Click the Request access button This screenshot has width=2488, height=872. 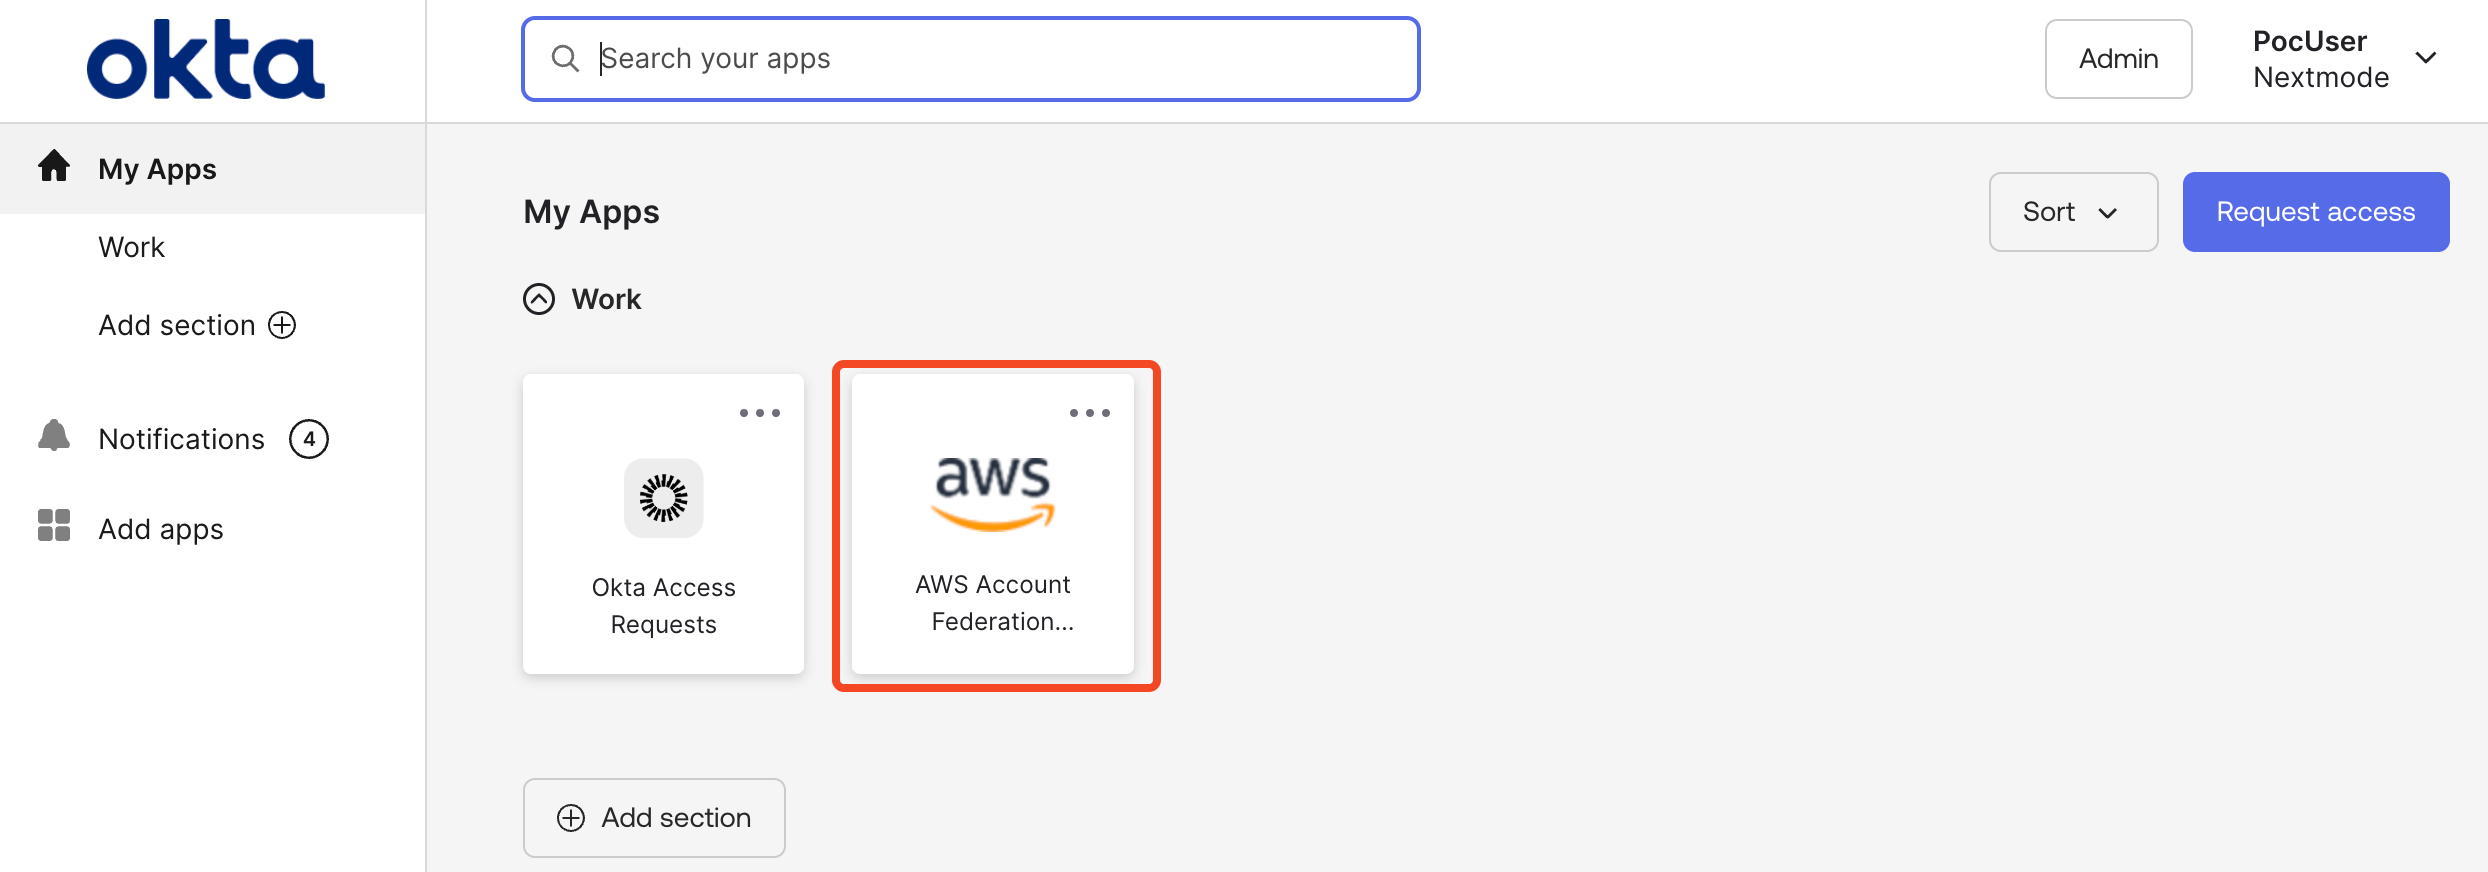pyautogui.click(x=2316, y=212)
